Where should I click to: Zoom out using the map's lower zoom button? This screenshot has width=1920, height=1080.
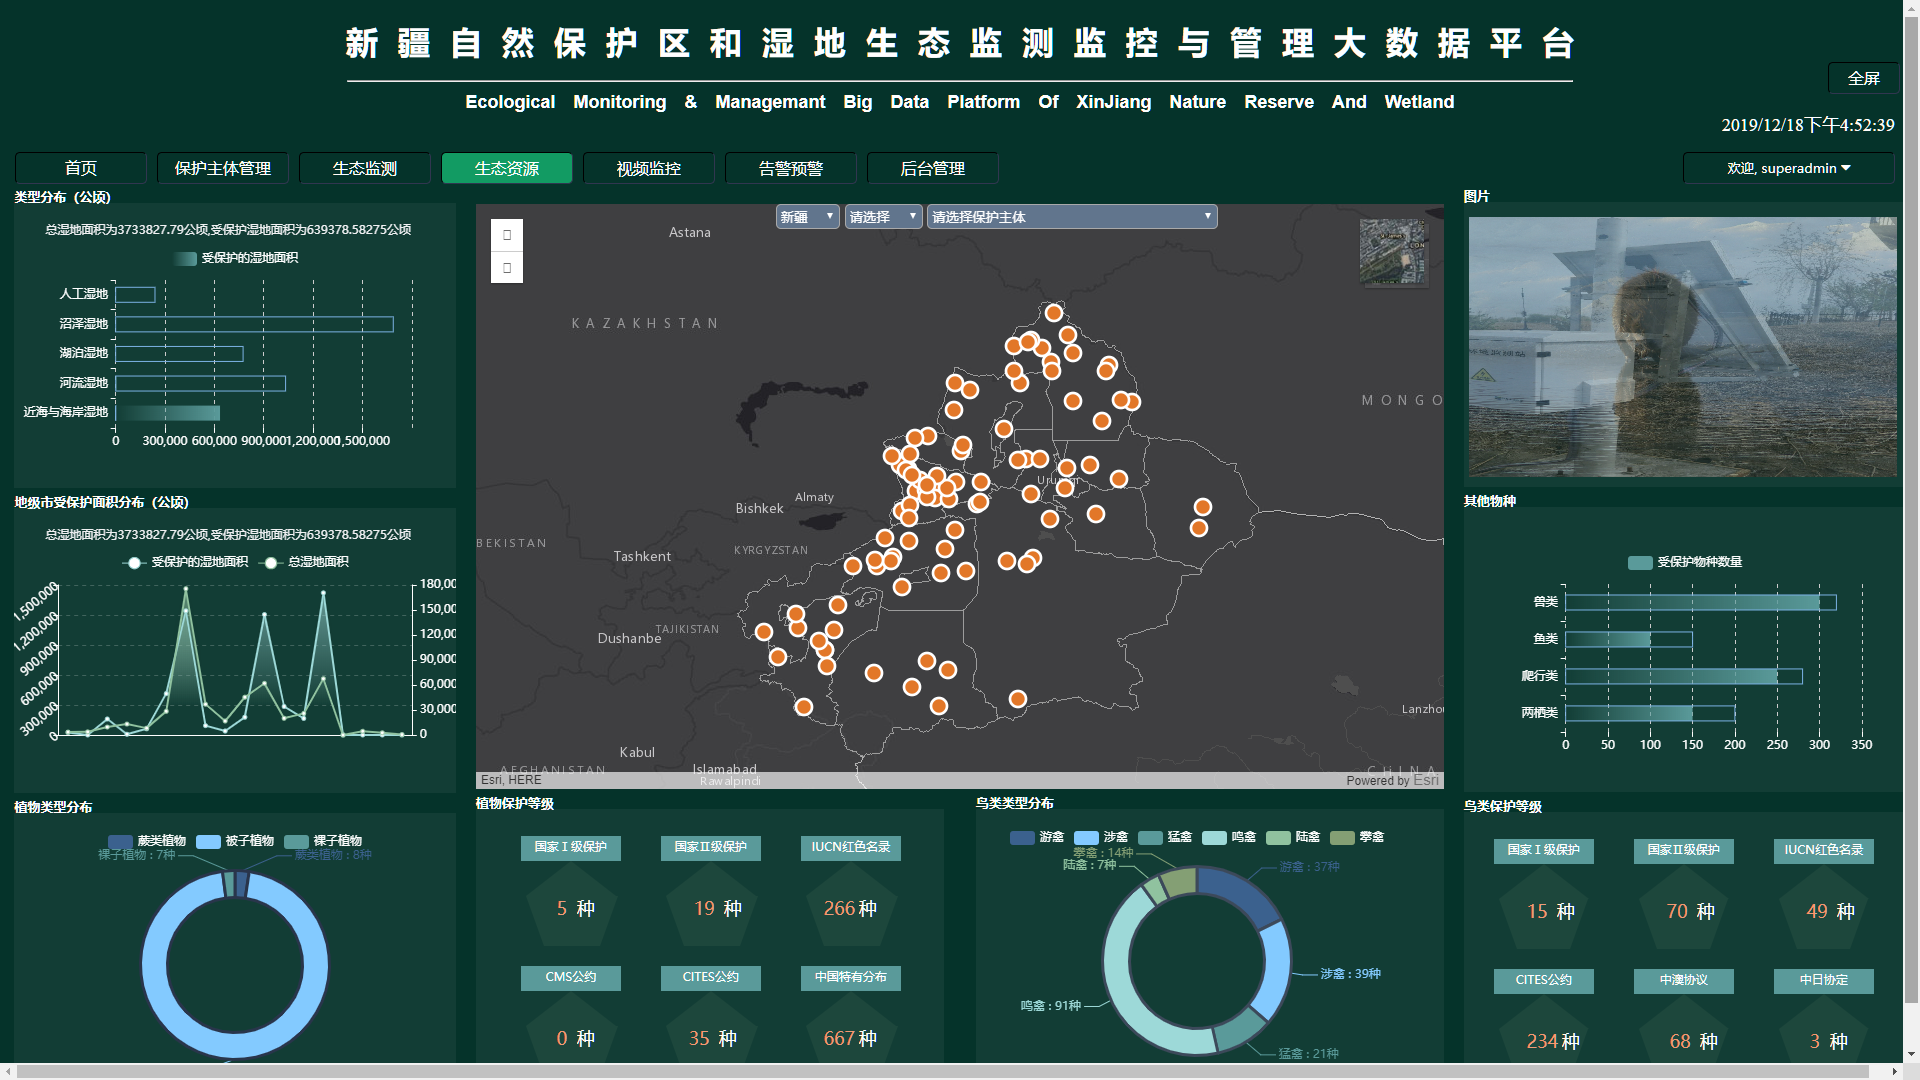pos(507,267)
